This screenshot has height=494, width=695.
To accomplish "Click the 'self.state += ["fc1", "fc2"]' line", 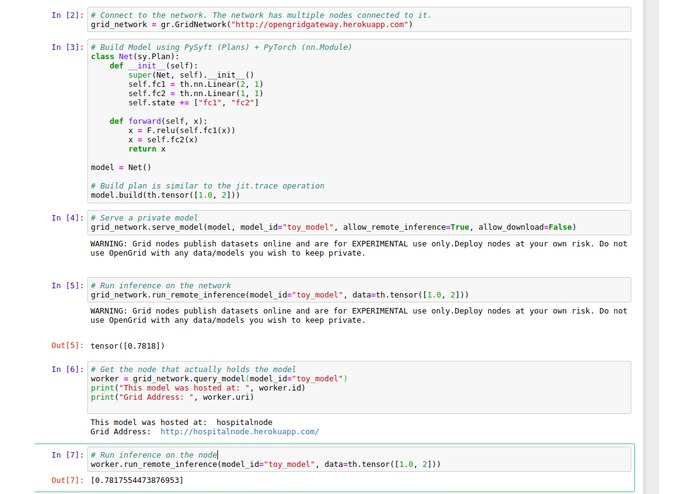I will [x=193, y=102].
